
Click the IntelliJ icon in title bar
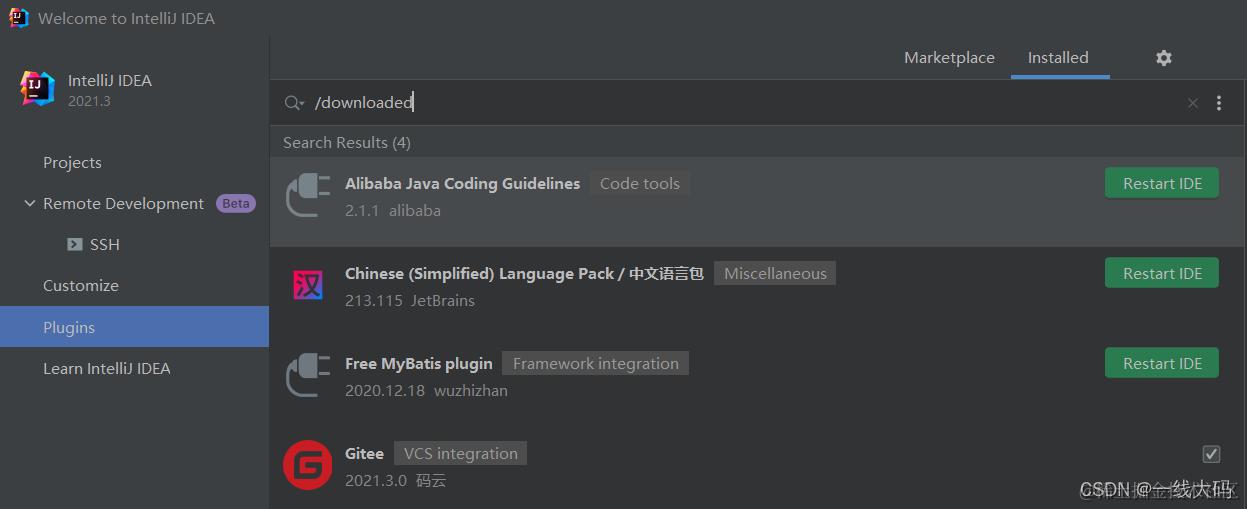point(19,18)
